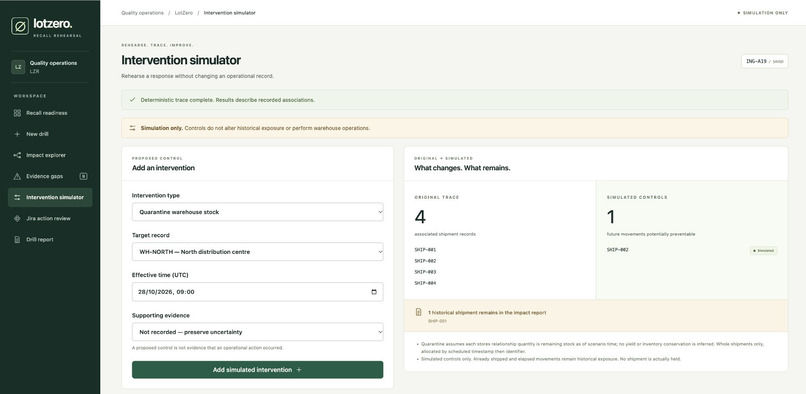Click the calendar icon in Effective time field
This screenshot has width=806, height=394.
[374, 292]
